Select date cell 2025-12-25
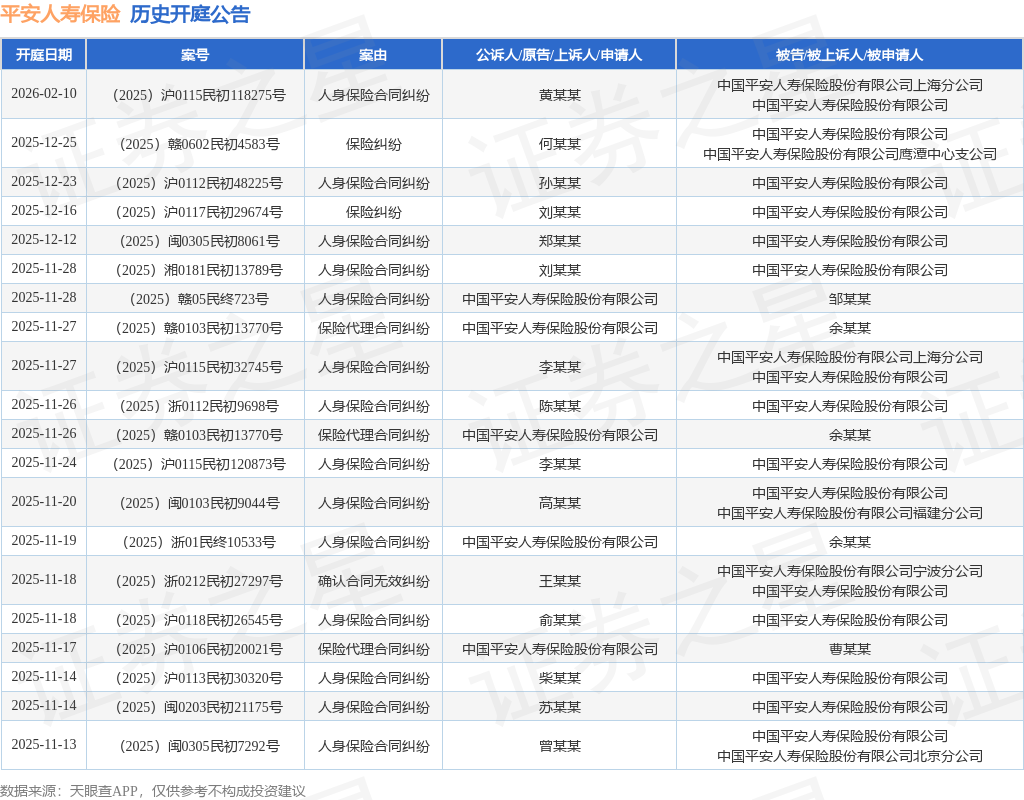 44,142
